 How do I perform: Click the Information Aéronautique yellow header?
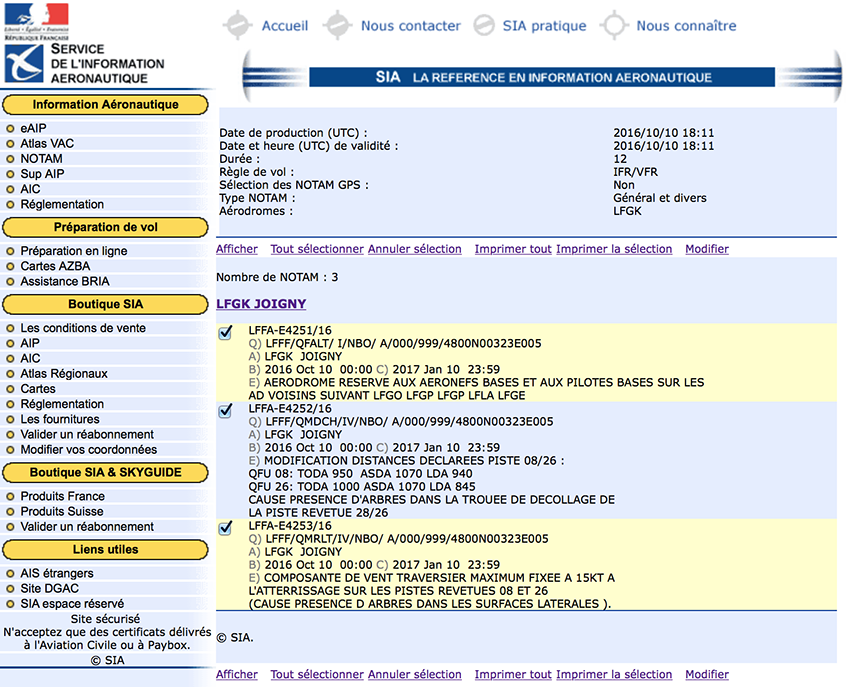point(105,105)
